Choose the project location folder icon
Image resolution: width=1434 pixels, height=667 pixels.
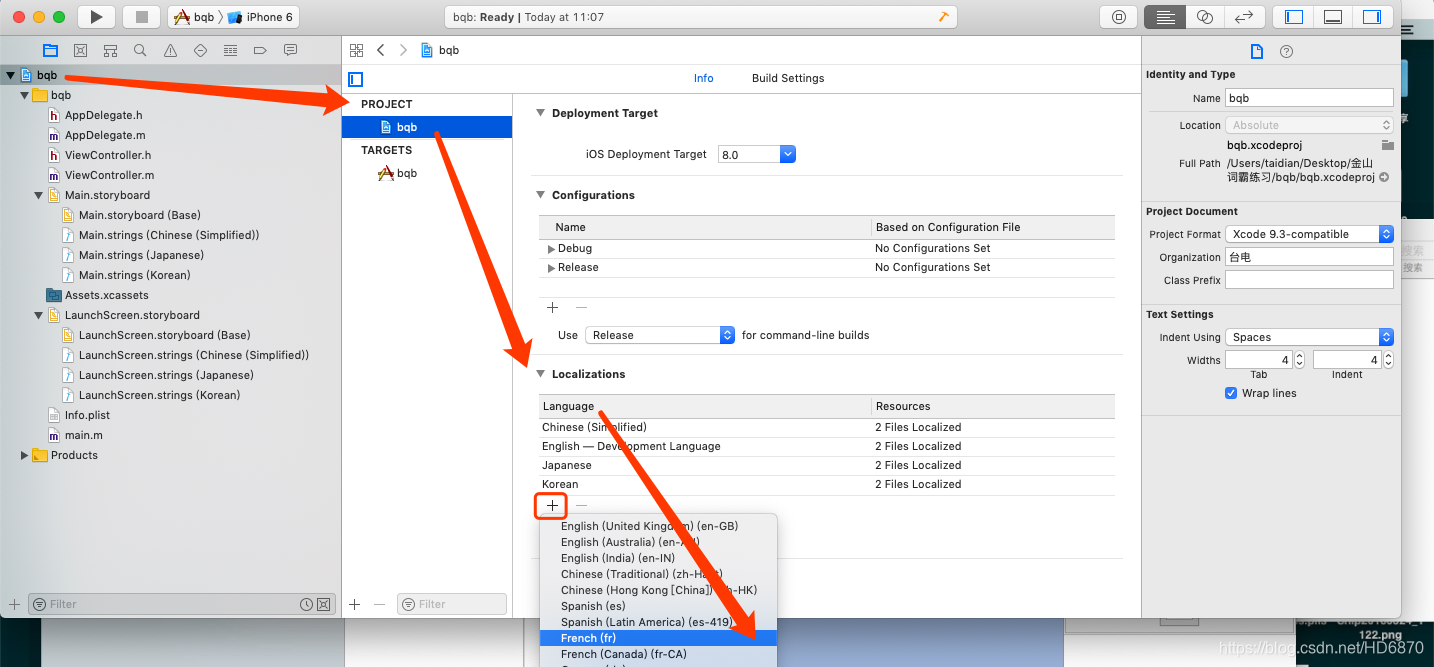pos(1387,145)
